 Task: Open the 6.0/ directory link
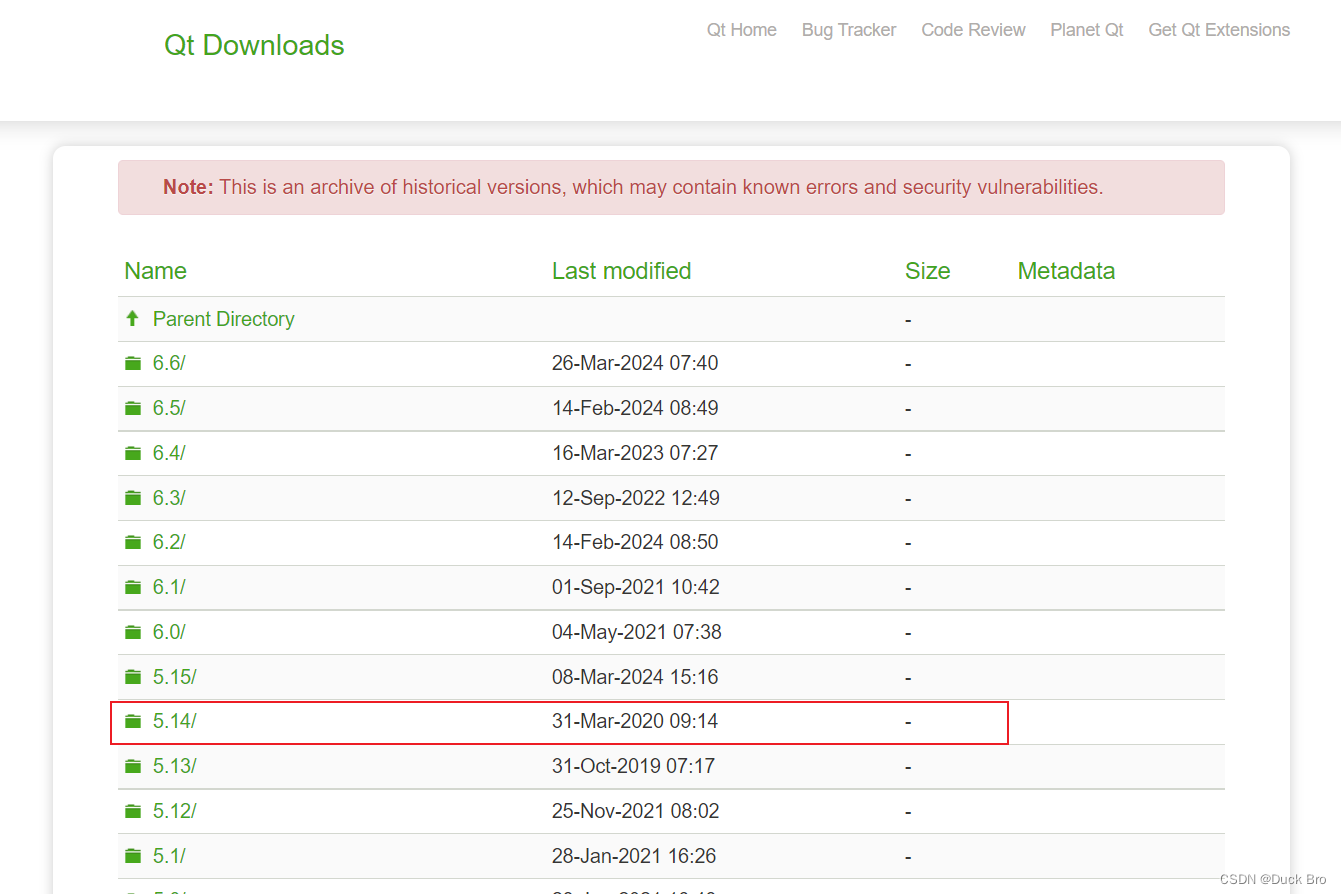point(169,632)
